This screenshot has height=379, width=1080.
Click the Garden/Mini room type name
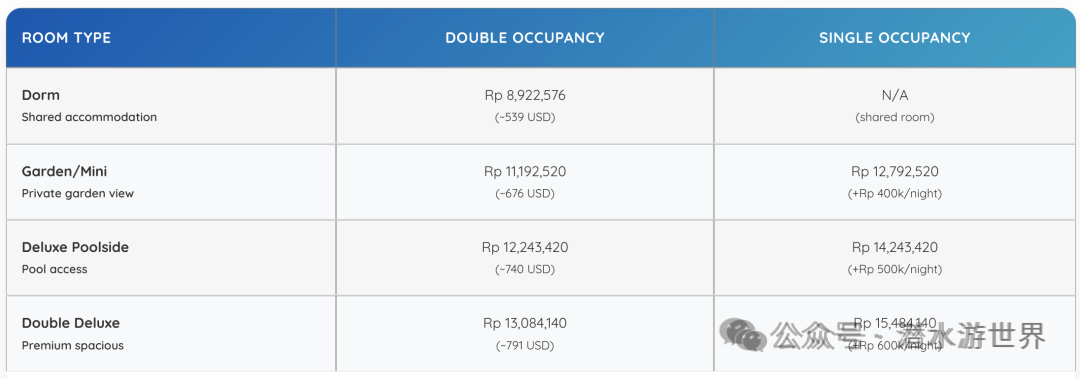coord(64,172)
